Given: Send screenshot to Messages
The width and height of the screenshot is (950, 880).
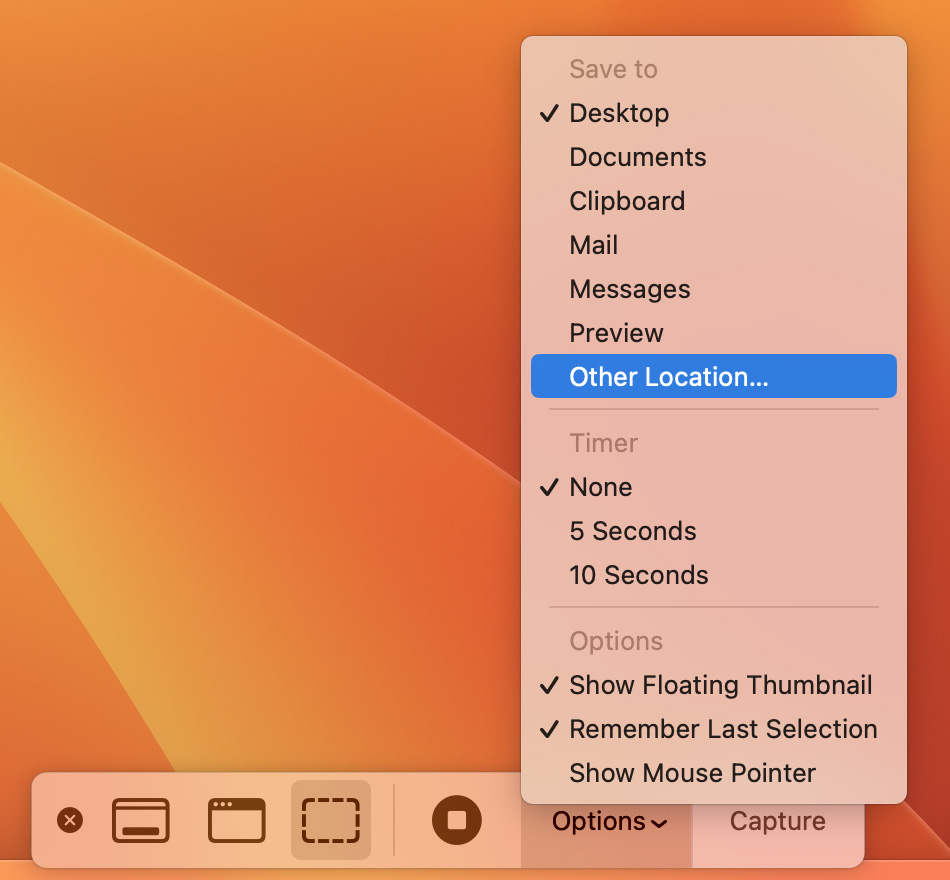Looking at the screenshot, I should click(714, 289).
